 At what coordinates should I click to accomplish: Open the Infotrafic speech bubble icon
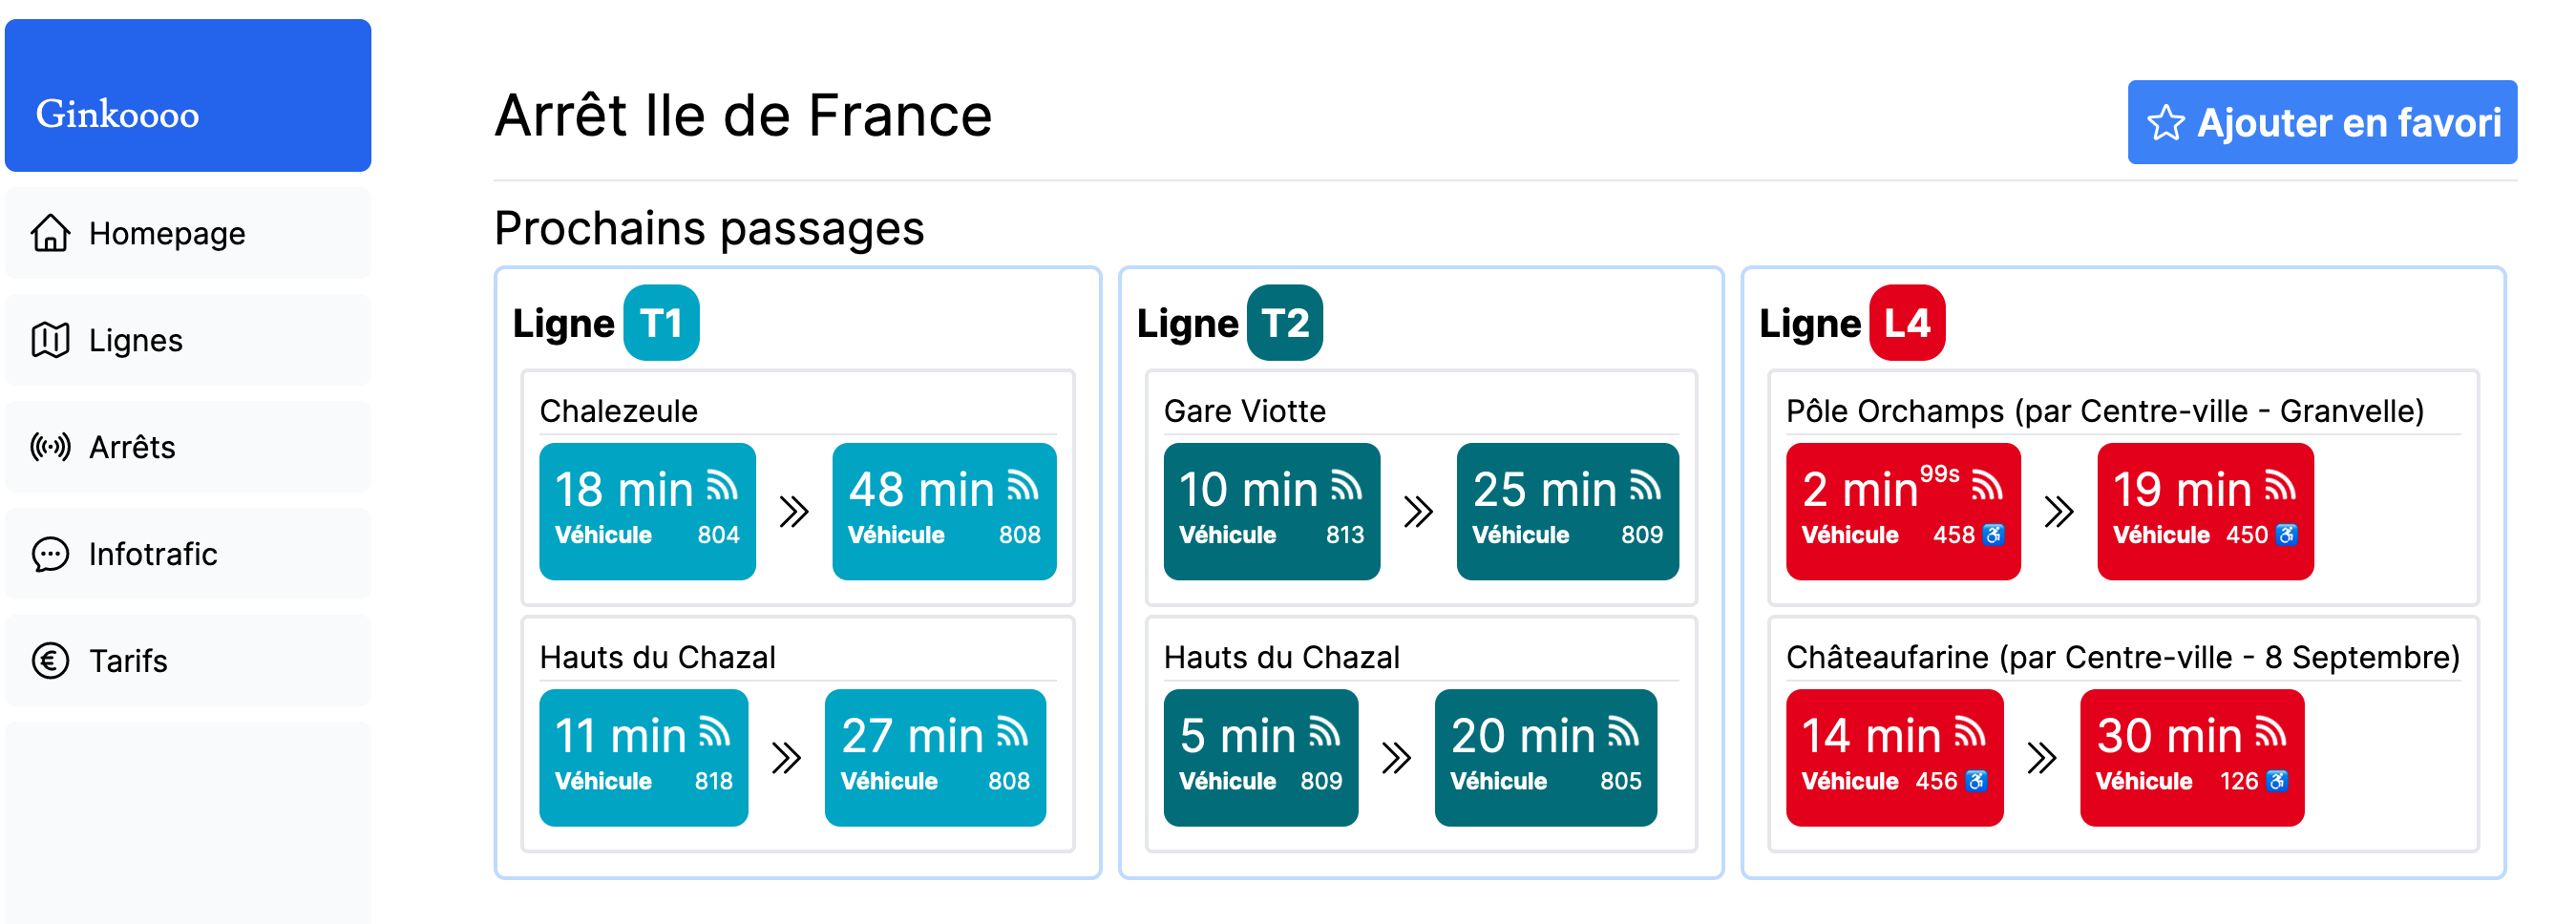click(x=49, y=554)
